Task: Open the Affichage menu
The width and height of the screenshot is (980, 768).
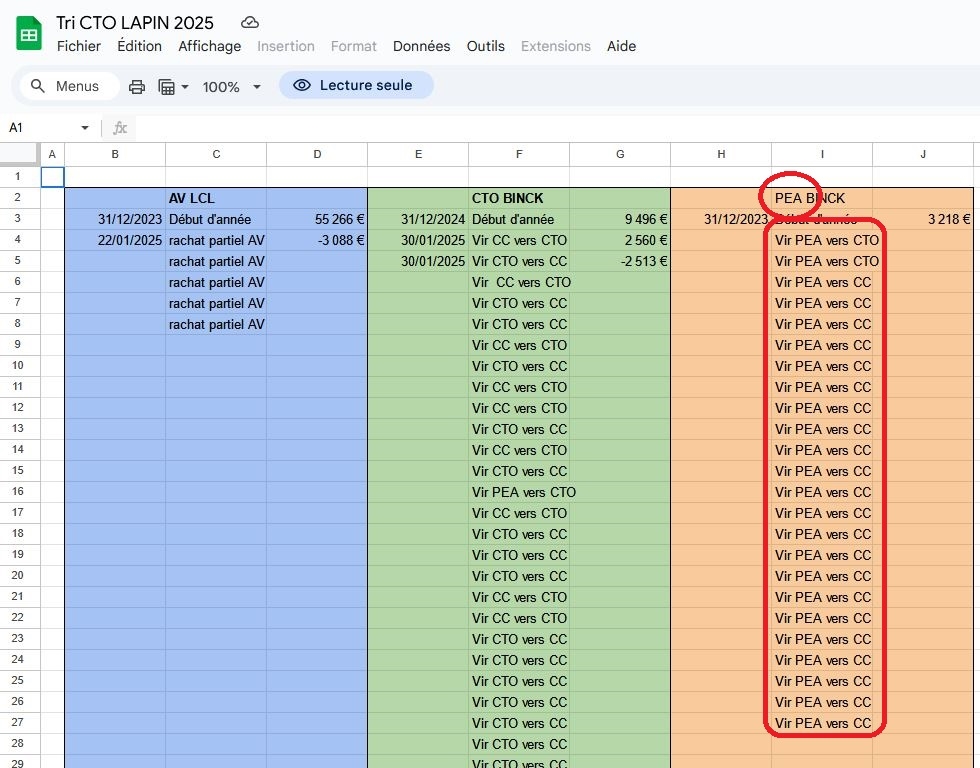Action: click(209, 46)
